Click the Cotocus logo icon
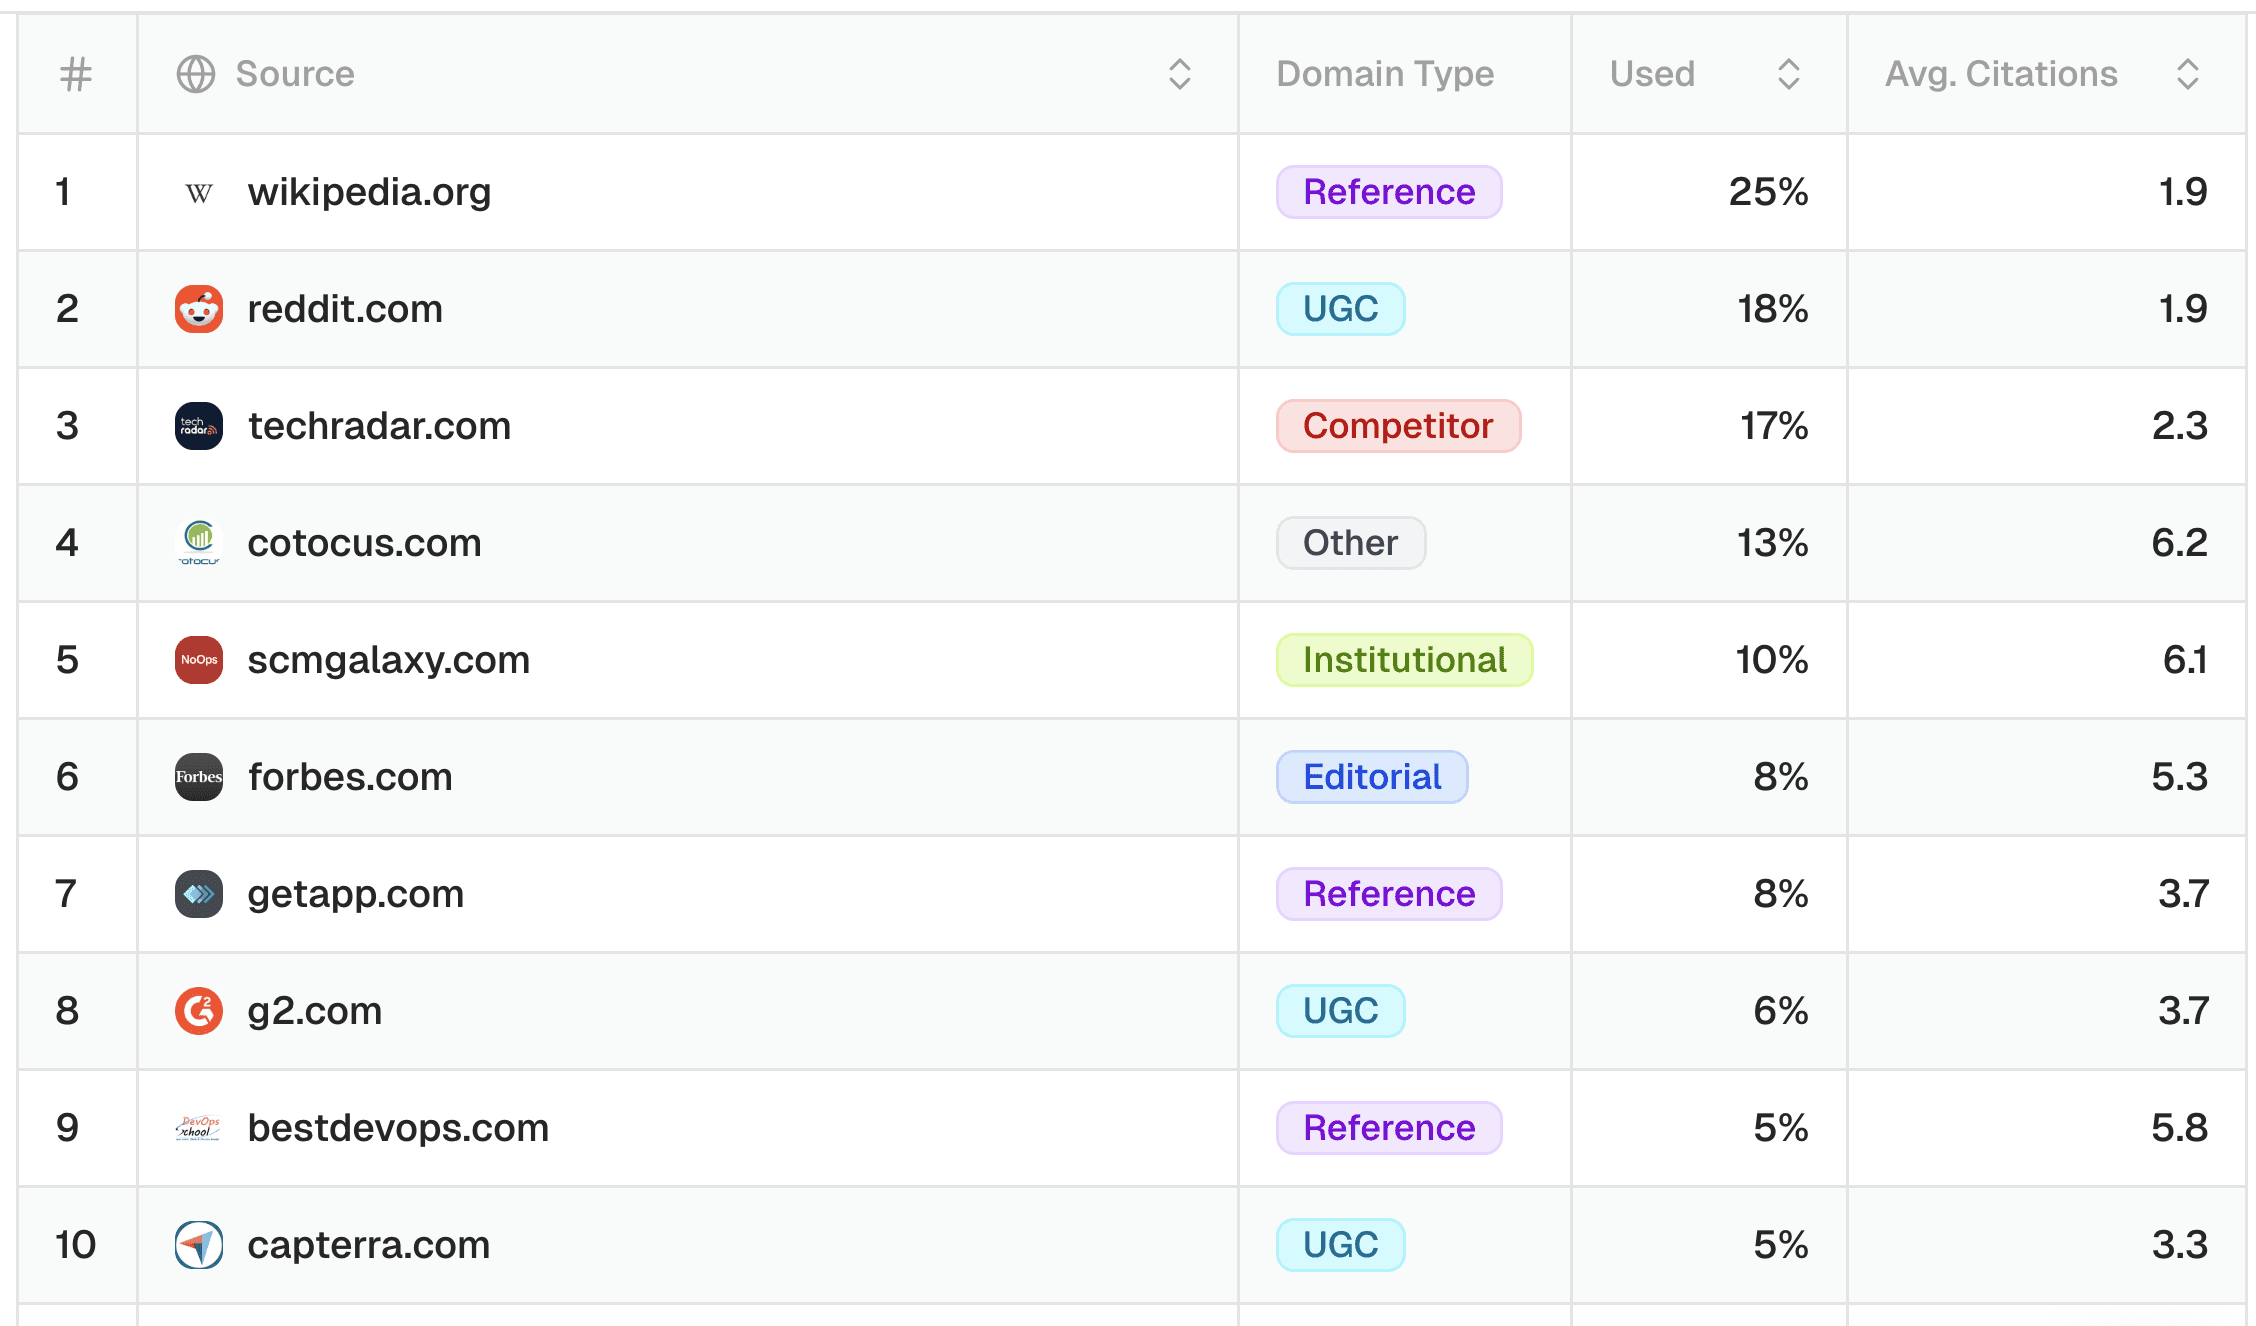 click(199, 543)
